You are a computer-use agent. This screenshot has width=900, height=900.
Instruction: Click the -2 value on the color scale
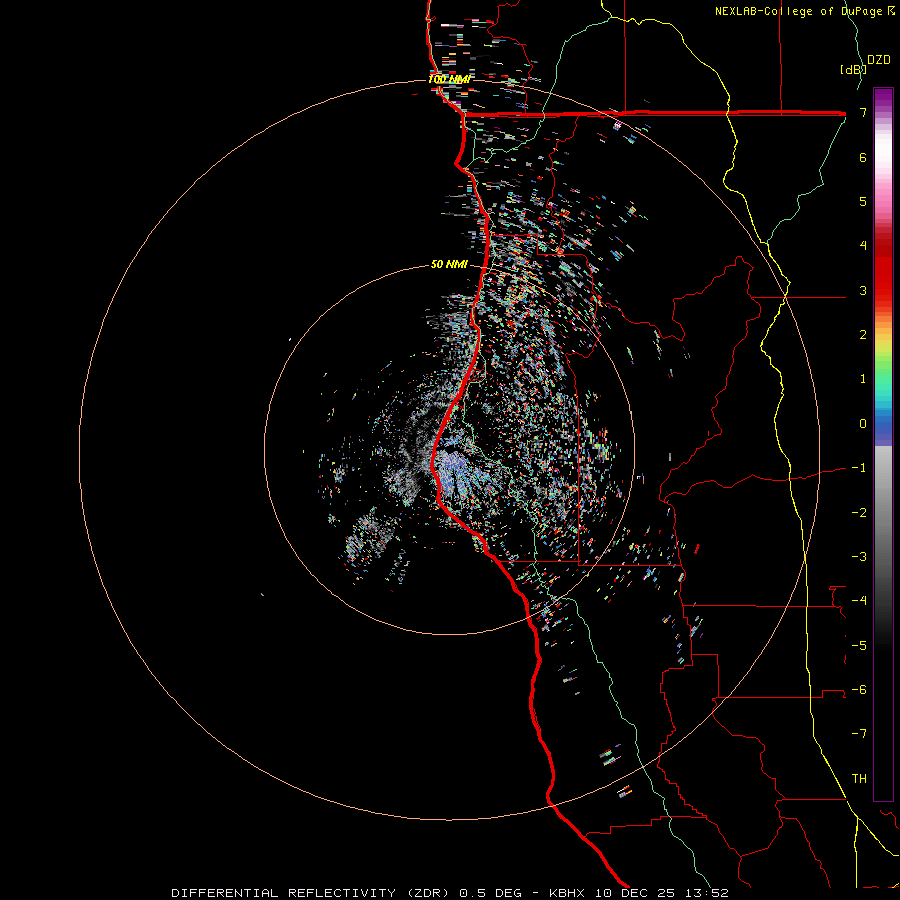pos(859,512)
